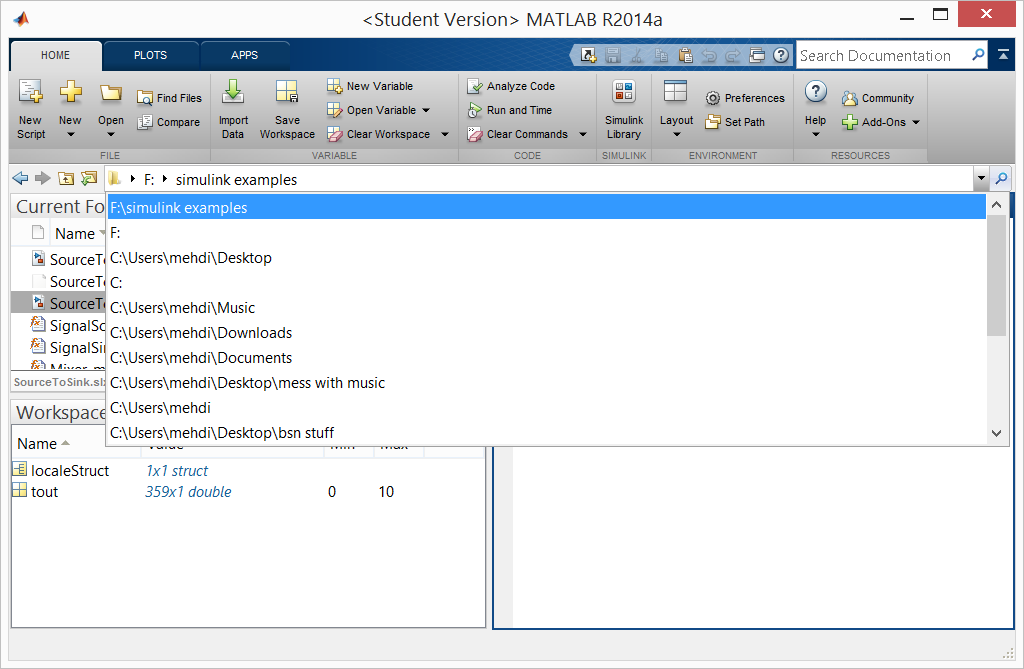Click the Find Files icon
This screenshot has height=669, width=1024.
[x=145, y=98]
